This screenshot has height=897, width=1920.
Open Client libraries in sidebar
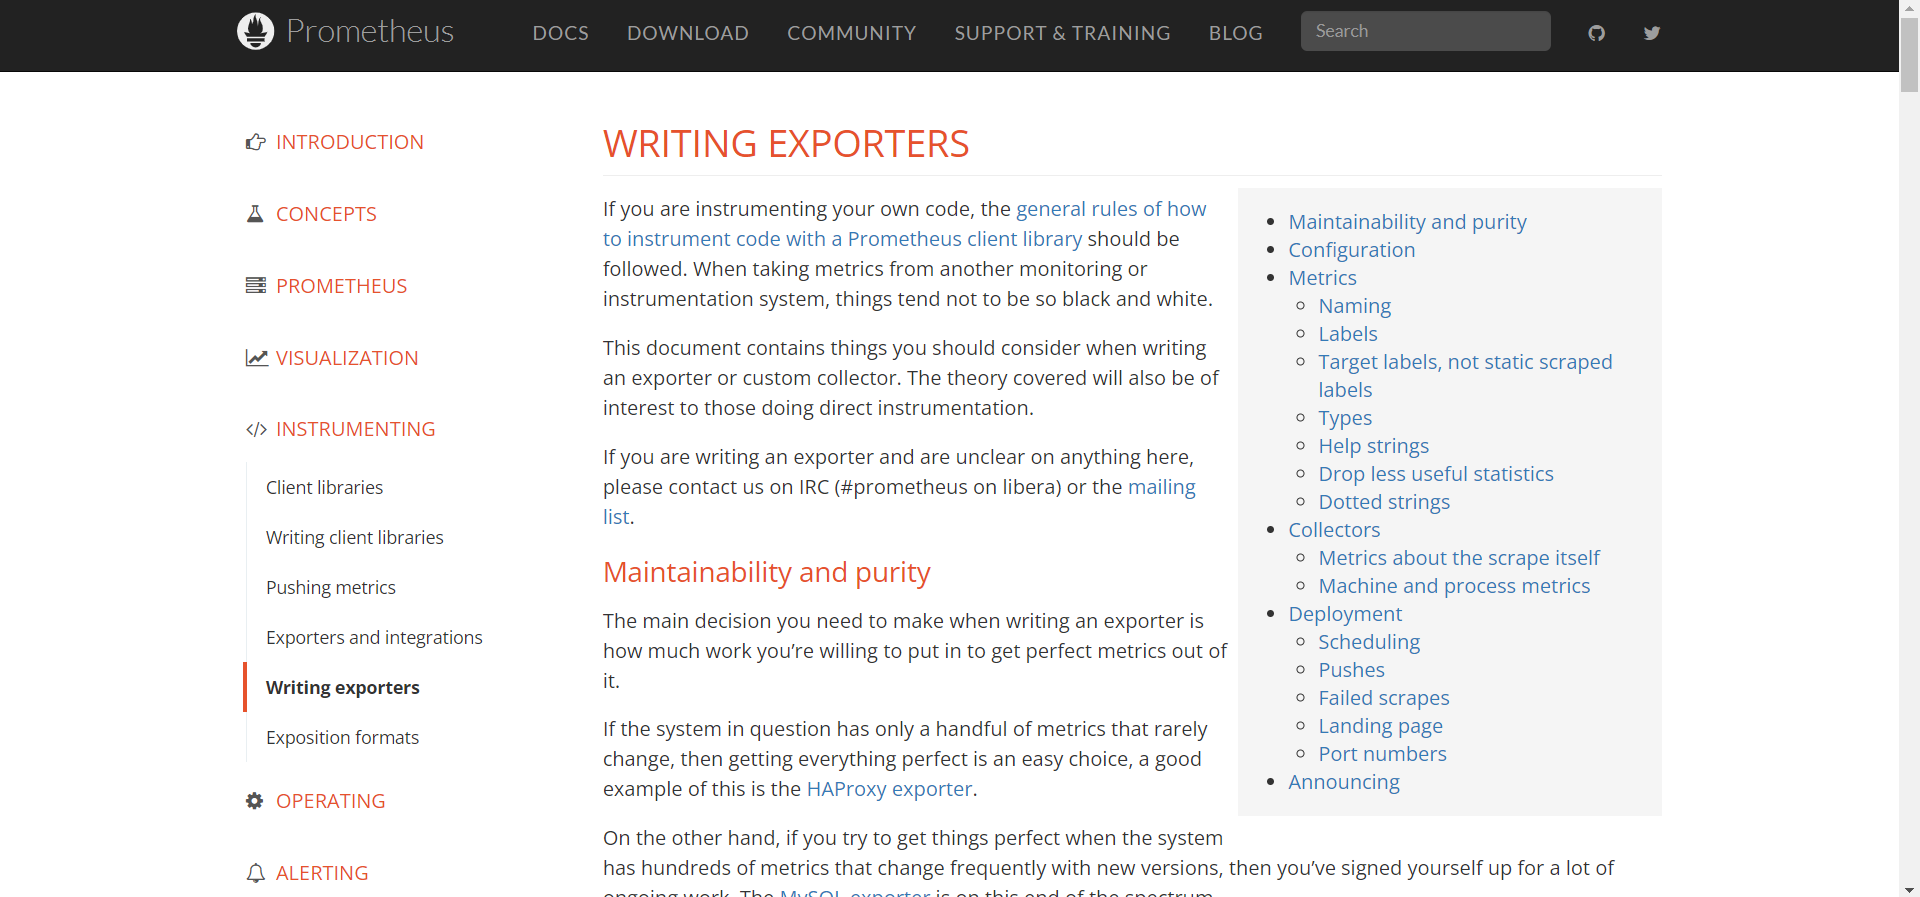(x=325, y=487)
